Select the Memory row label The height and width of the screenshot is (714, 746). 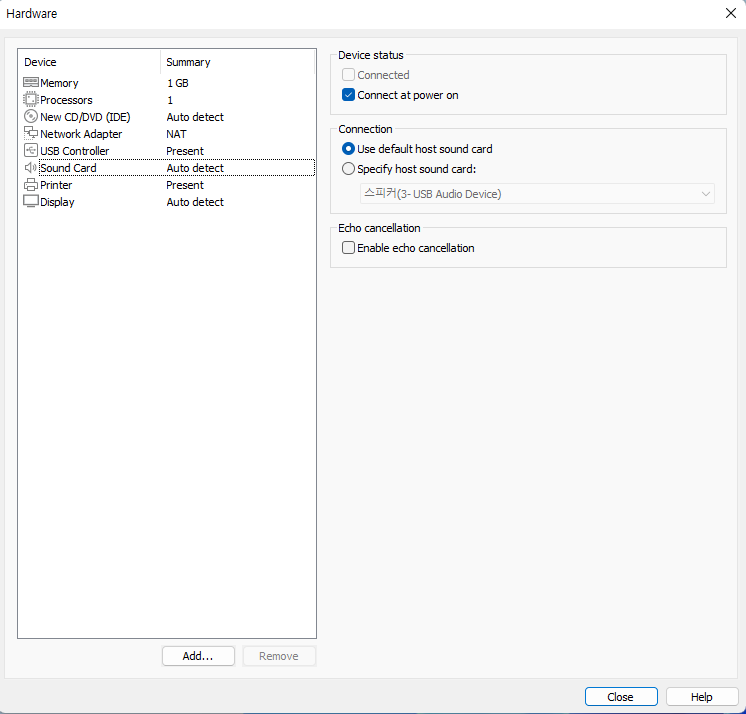(x=59, y=83)
